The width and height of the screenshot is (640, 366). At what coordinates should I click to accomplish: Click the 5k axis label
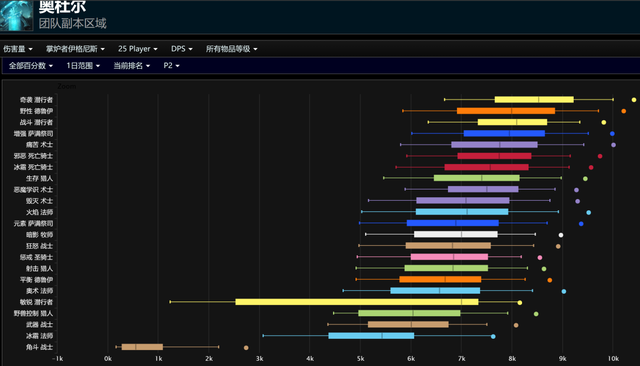point(360,359)
